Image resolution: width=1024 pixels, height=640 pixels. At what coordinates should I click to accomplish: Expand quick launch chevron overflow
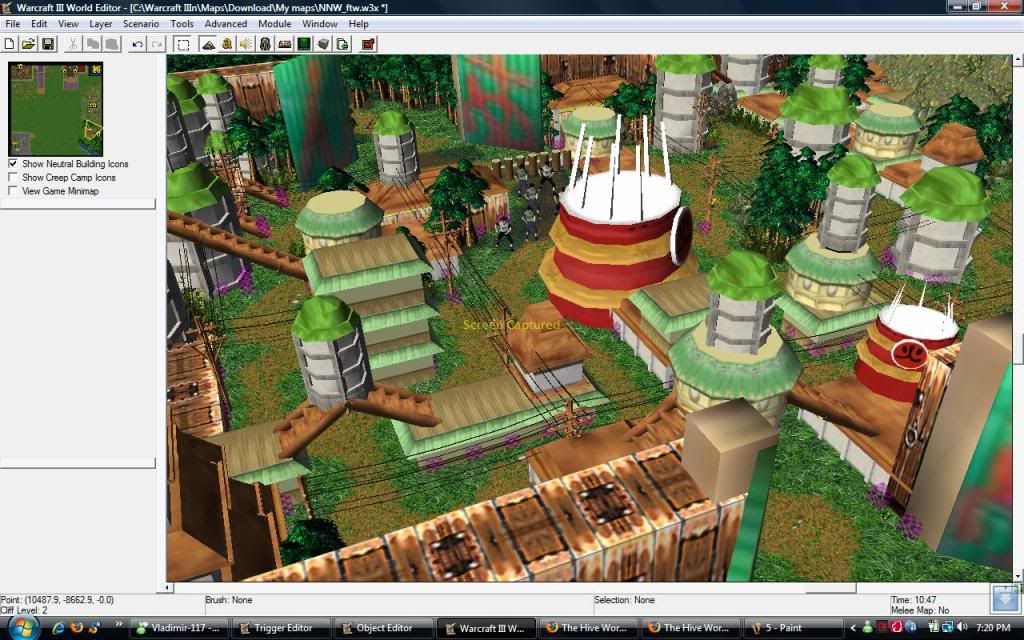click(118, 625)
